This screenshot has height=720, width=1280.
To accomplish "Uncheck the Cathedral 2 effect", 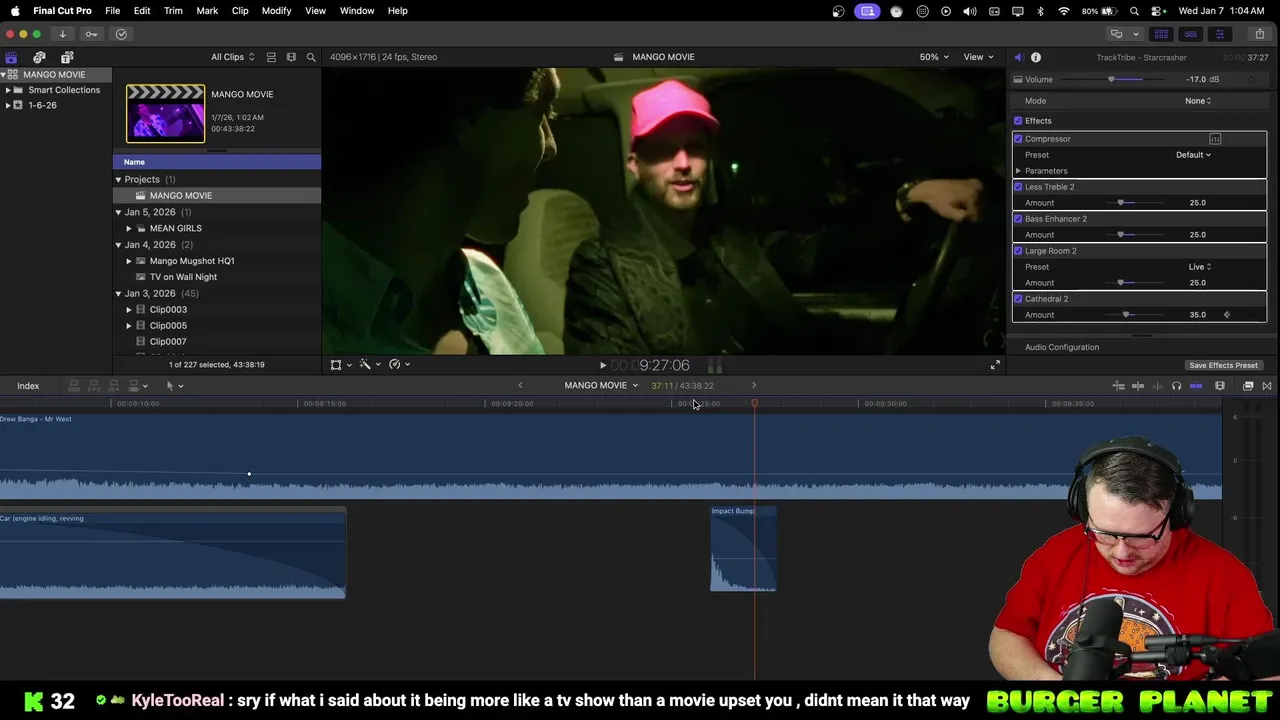I will [1018, 299].
